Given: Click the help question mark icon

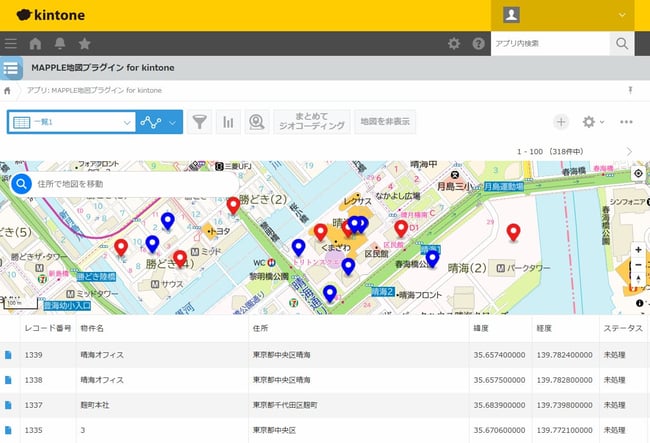Looking at the screenshot, I should coord(478,44).
